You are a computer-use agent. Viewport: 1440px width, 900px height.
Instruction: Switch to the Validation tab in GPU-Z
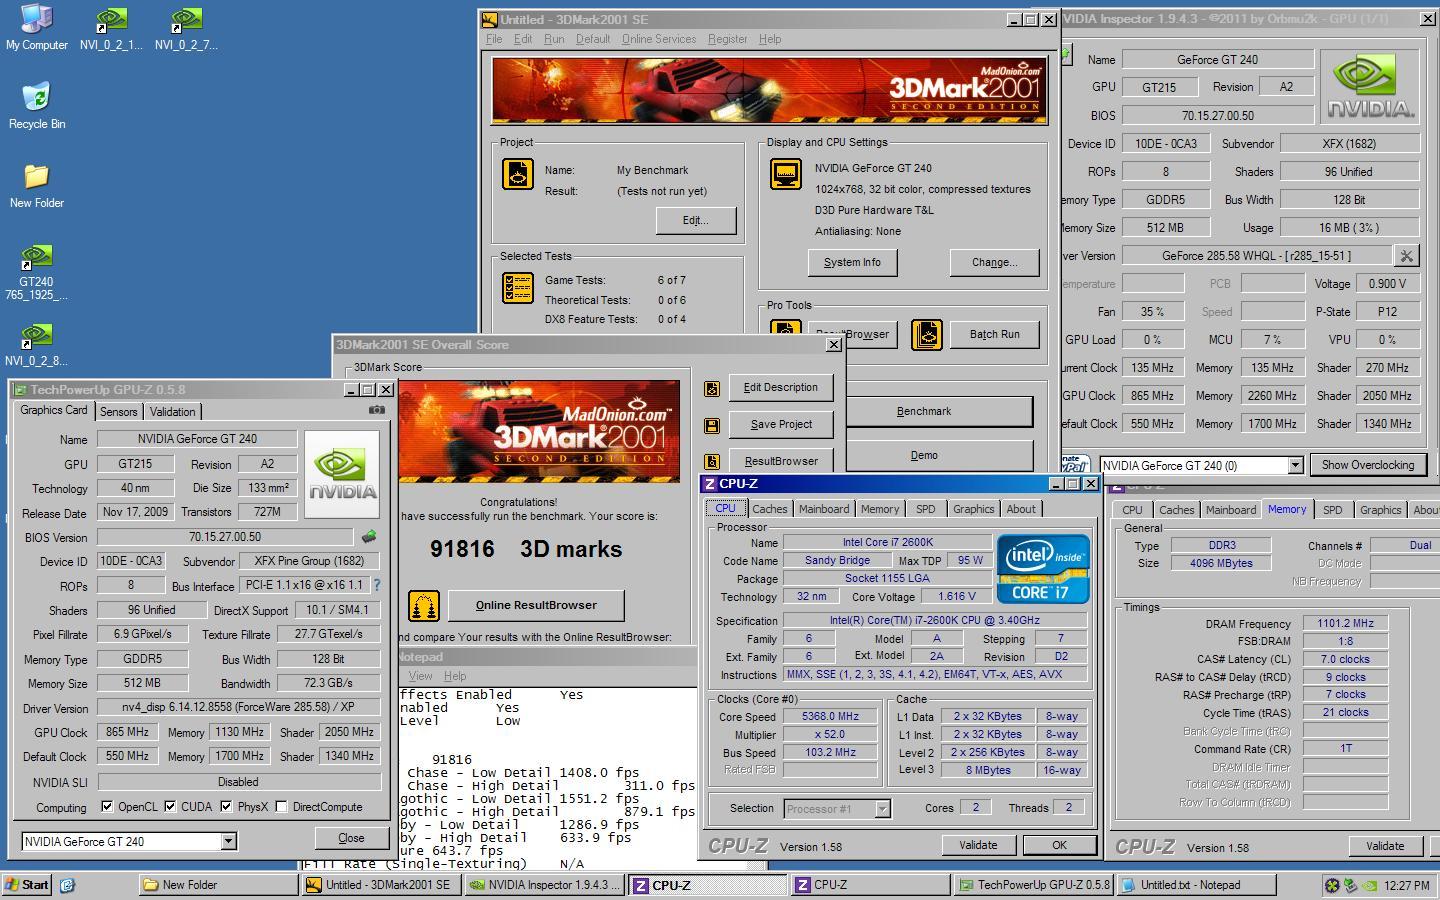pyautogui.click(x=172, y=412)
